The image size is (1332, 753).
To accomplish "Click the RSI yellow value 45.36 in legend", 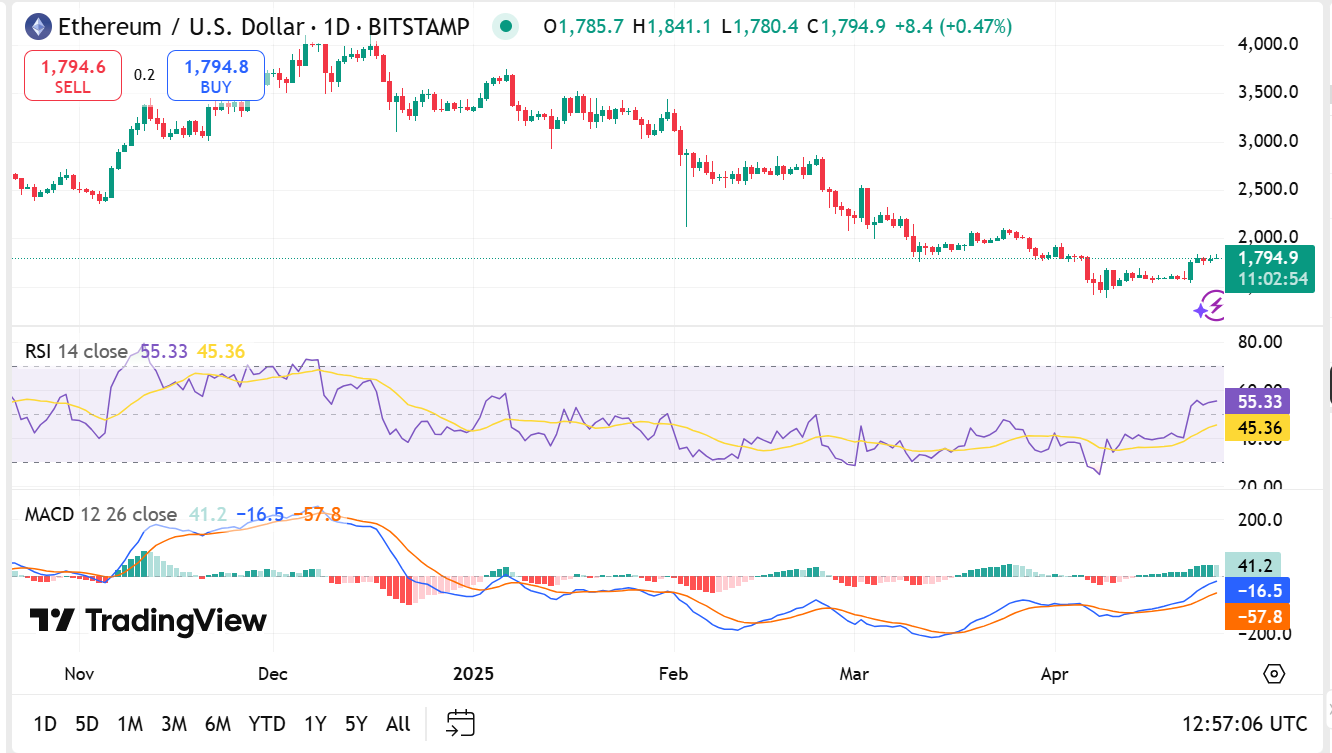I will 221,351.
